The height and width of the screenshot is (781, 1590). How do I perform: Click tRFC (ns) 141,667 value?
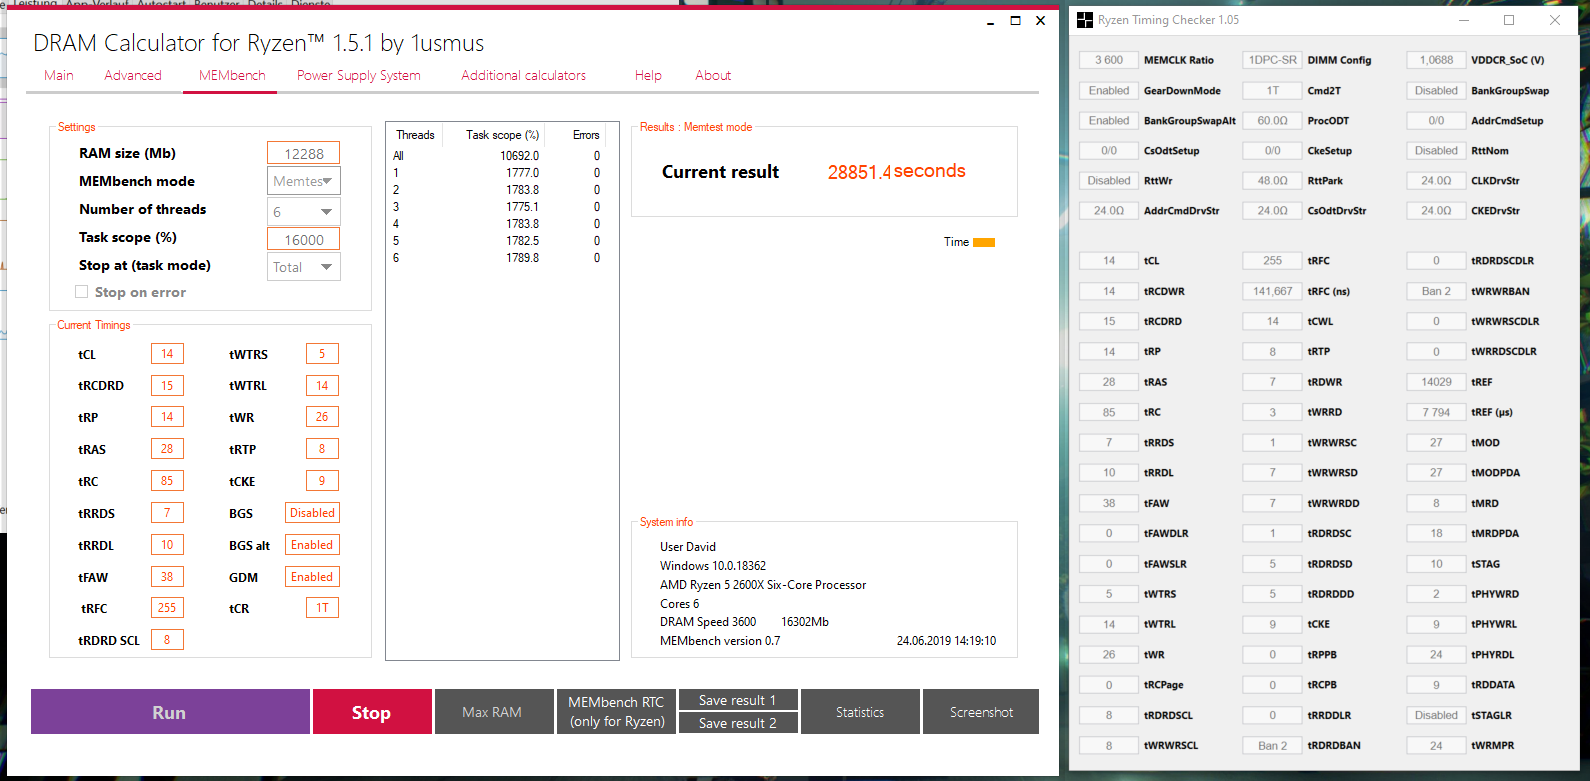pos(1272,291)
